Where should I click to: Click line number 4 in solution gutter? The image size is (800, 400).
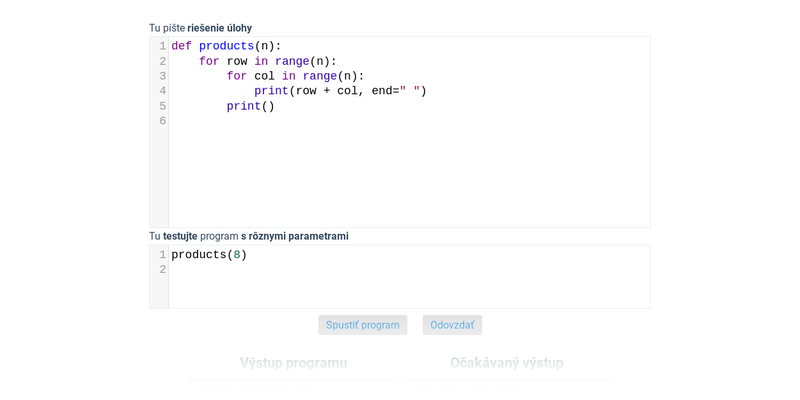pos(163,91)
